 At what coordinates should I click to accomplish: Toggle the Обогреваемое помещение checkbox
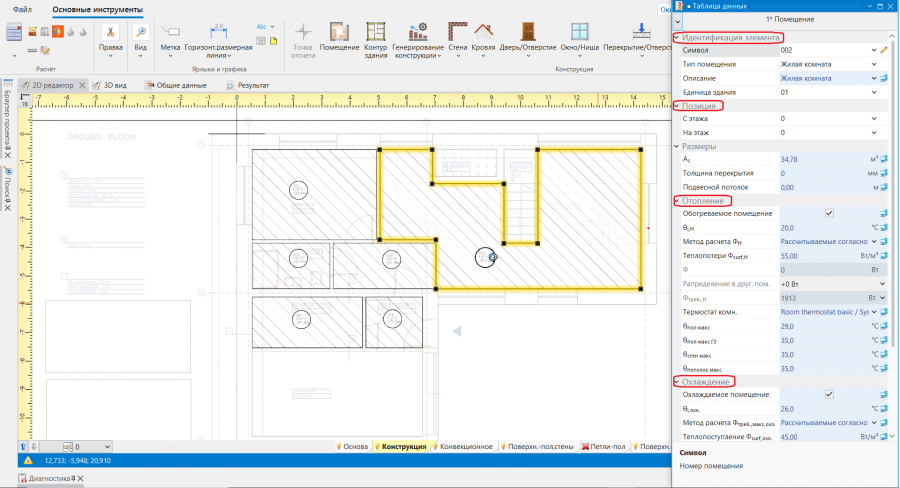tap(828, 213)
